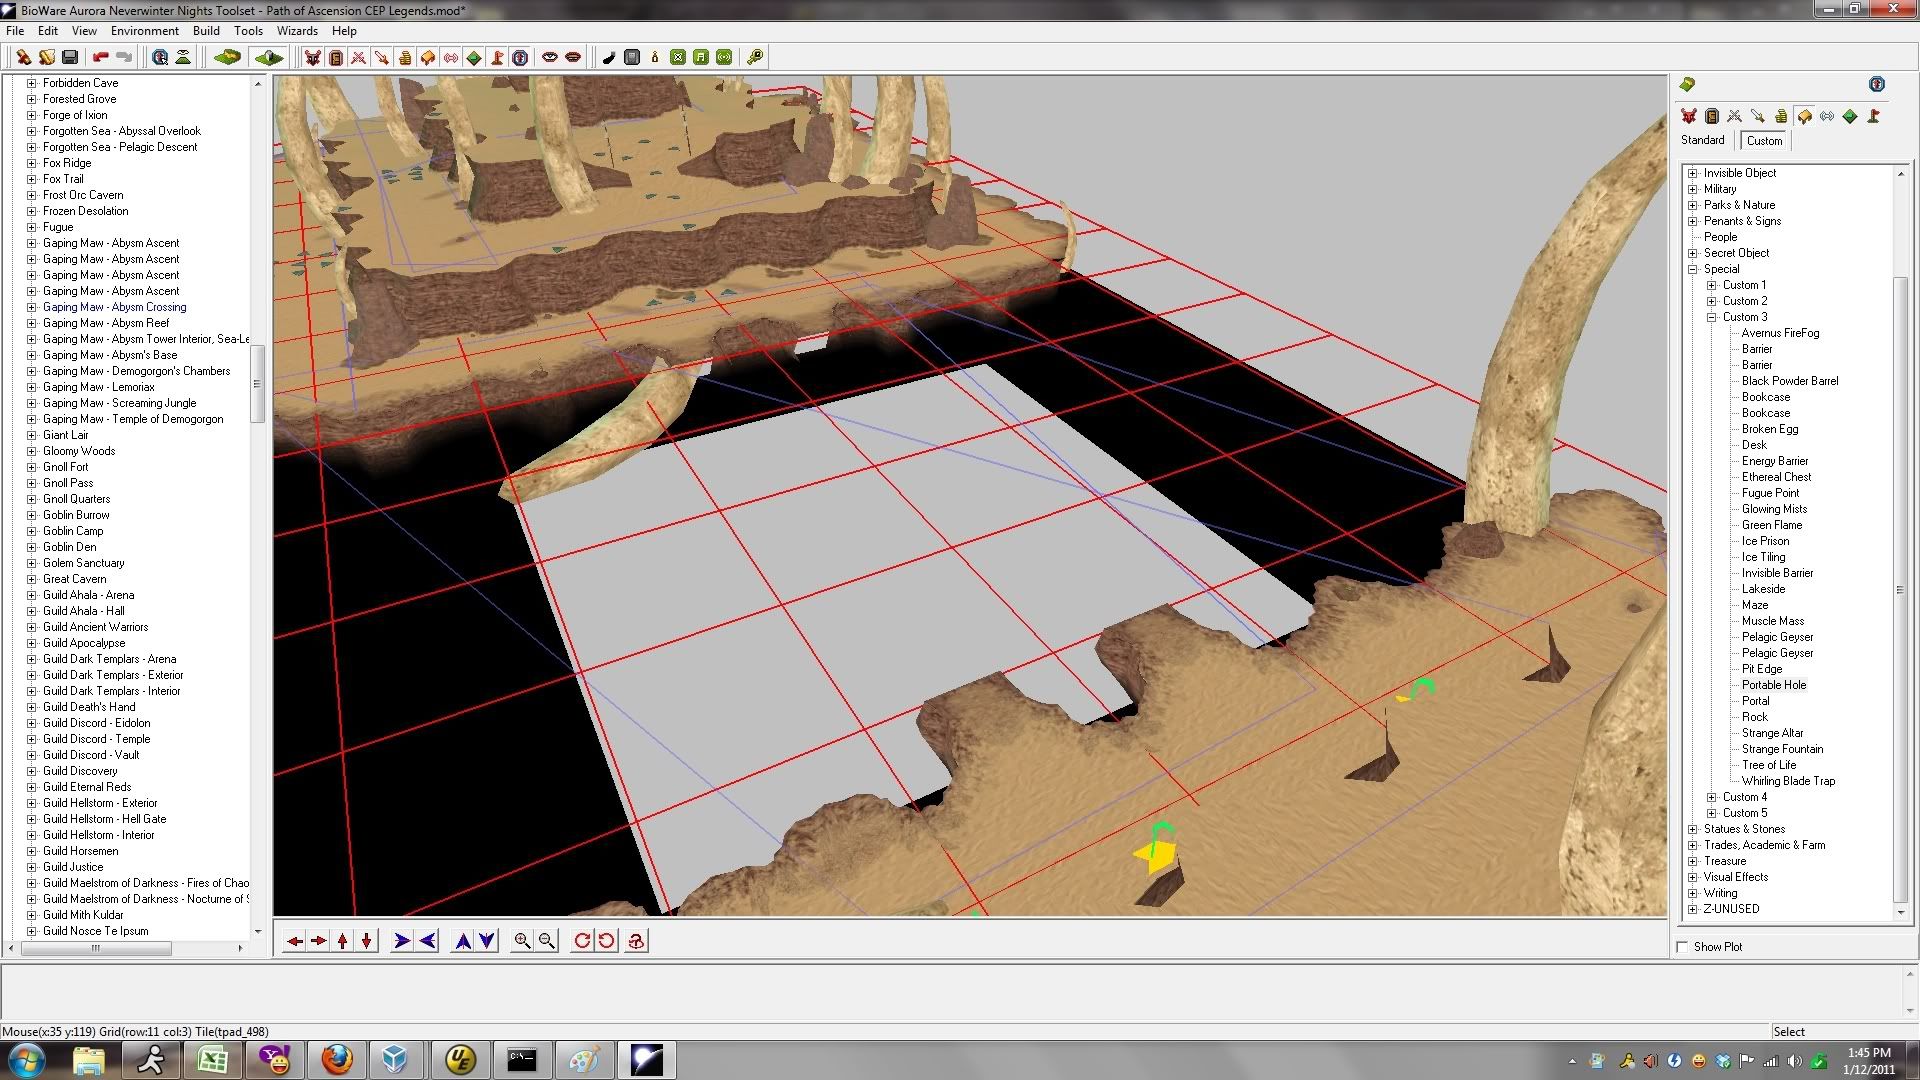The height and width of the screenshot is (1080, 1920).
Task: Click the red left arrow pan button
Action: (294, 941)
